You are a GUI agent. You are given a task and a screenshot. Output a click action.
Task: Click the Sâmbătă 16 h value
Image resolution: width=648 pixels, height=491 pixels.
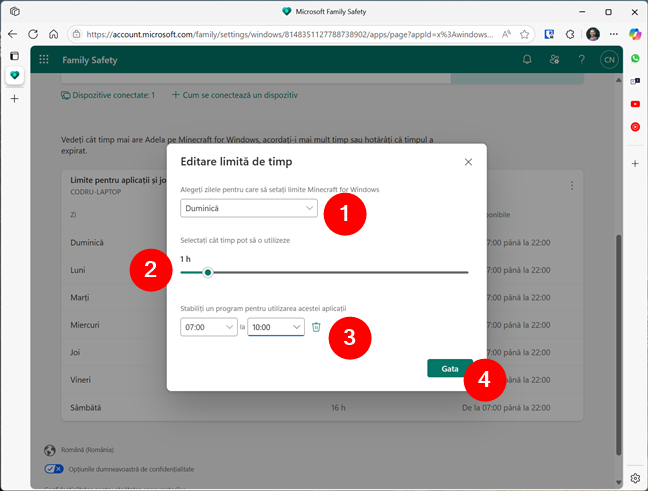pos(338,408)
